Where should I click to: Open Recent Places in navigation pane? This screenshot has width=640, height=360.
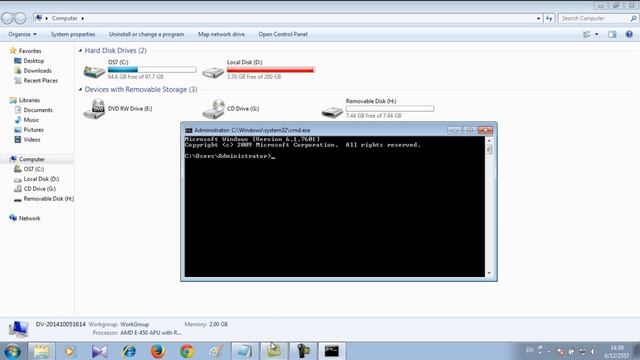(40, 80)
